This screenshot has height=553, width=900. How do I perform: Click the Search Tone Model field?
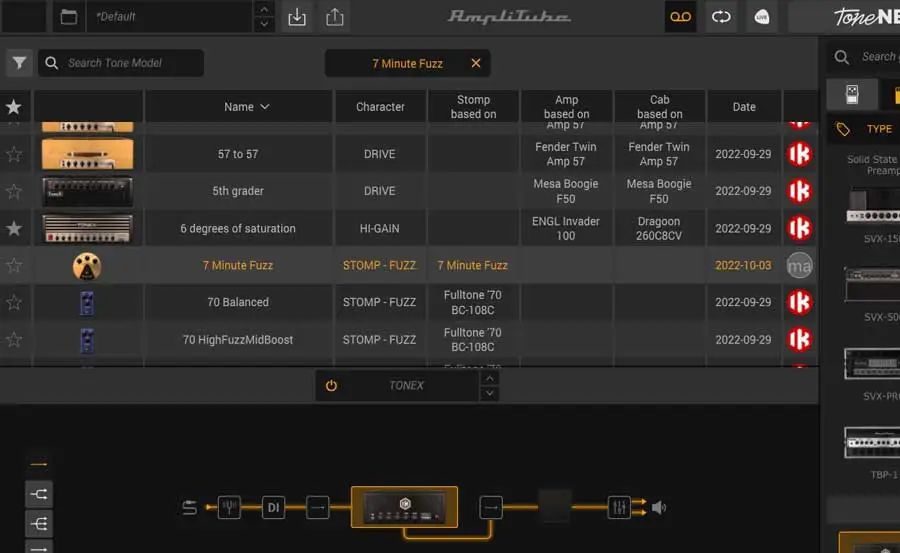(121, 63)
